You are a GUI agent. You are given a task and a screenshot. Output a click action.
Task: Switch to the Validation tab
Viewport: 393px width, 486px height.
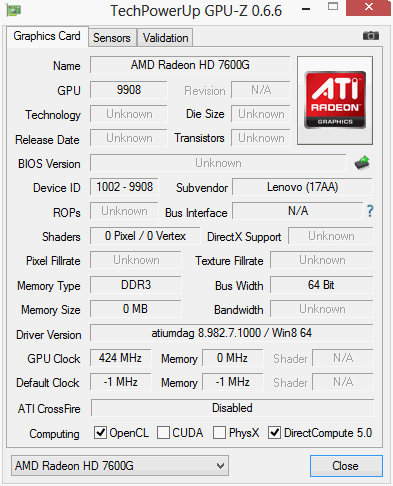[x=165, y=38]
